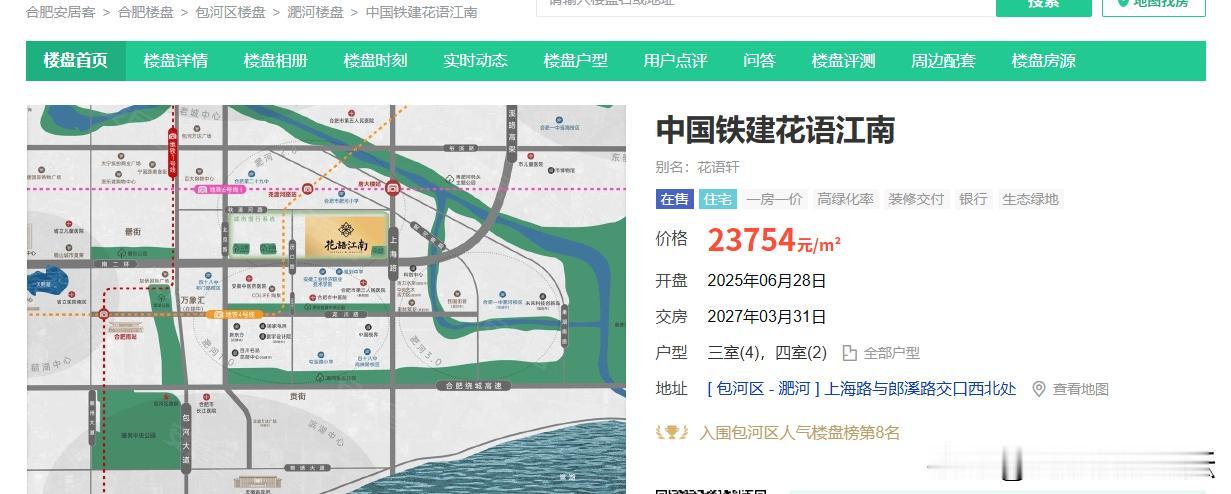Screen dimensions: 1231x494
Task: Open 入围包河区人气楼盘榜第8名 link
Action: point(799,433)
